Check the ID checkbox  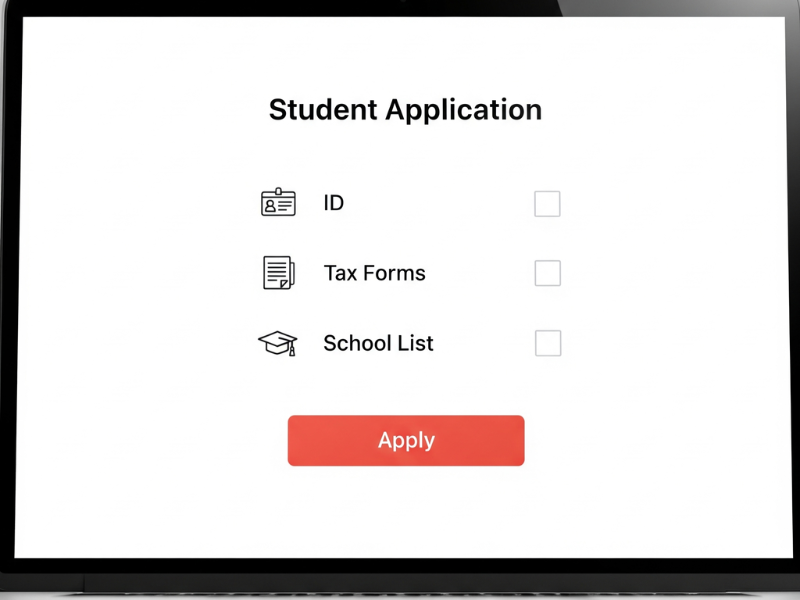[547, 203]
